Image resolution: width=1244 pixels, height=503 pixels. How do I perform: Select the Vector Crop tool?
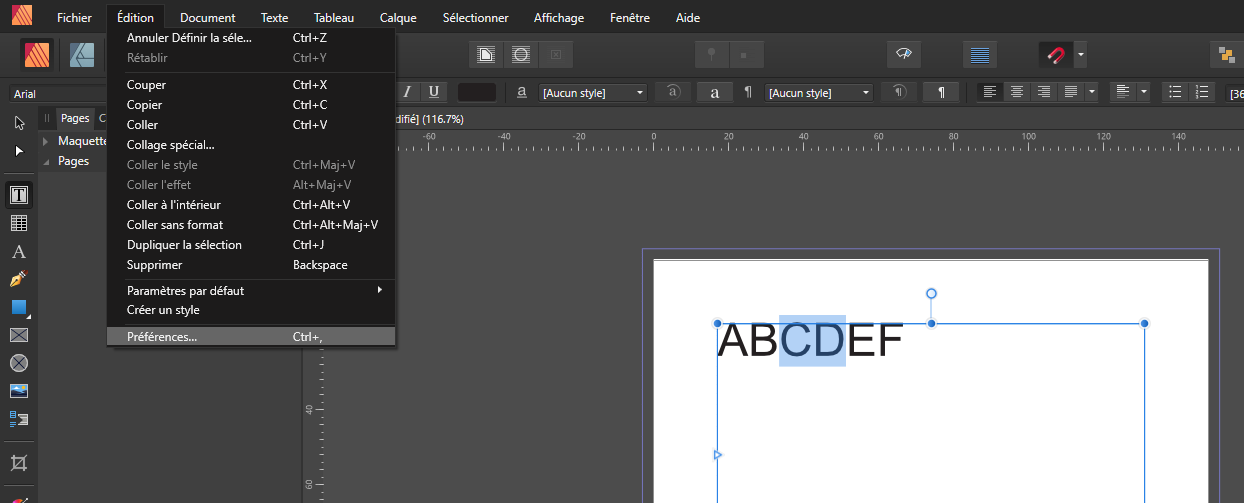[x=19, y=463]
